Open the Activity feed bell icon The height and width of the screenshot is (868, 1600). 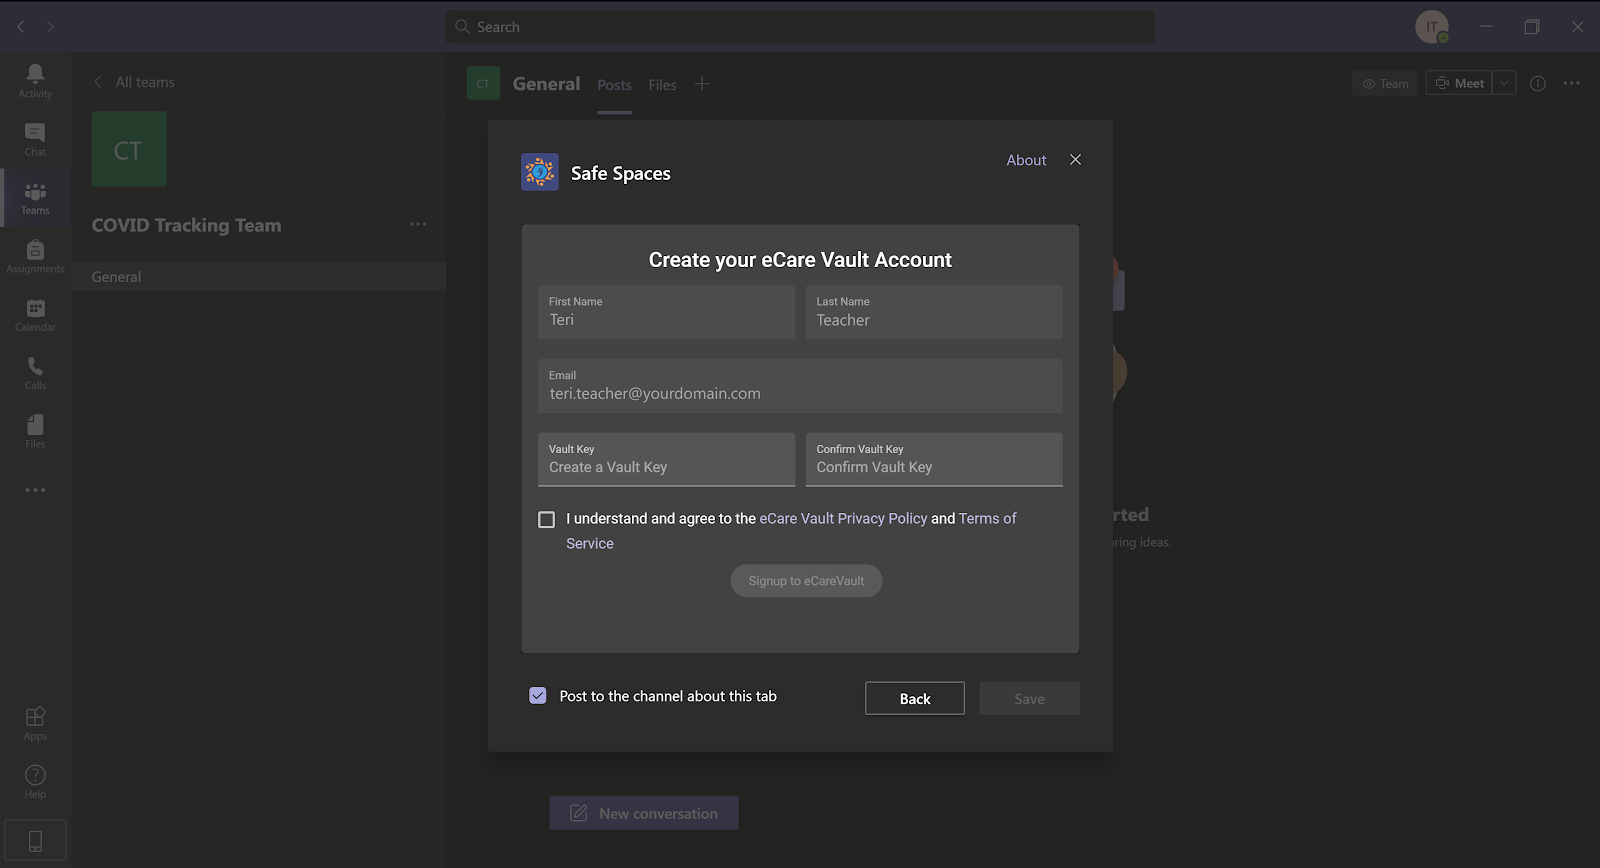click(35, 80)
